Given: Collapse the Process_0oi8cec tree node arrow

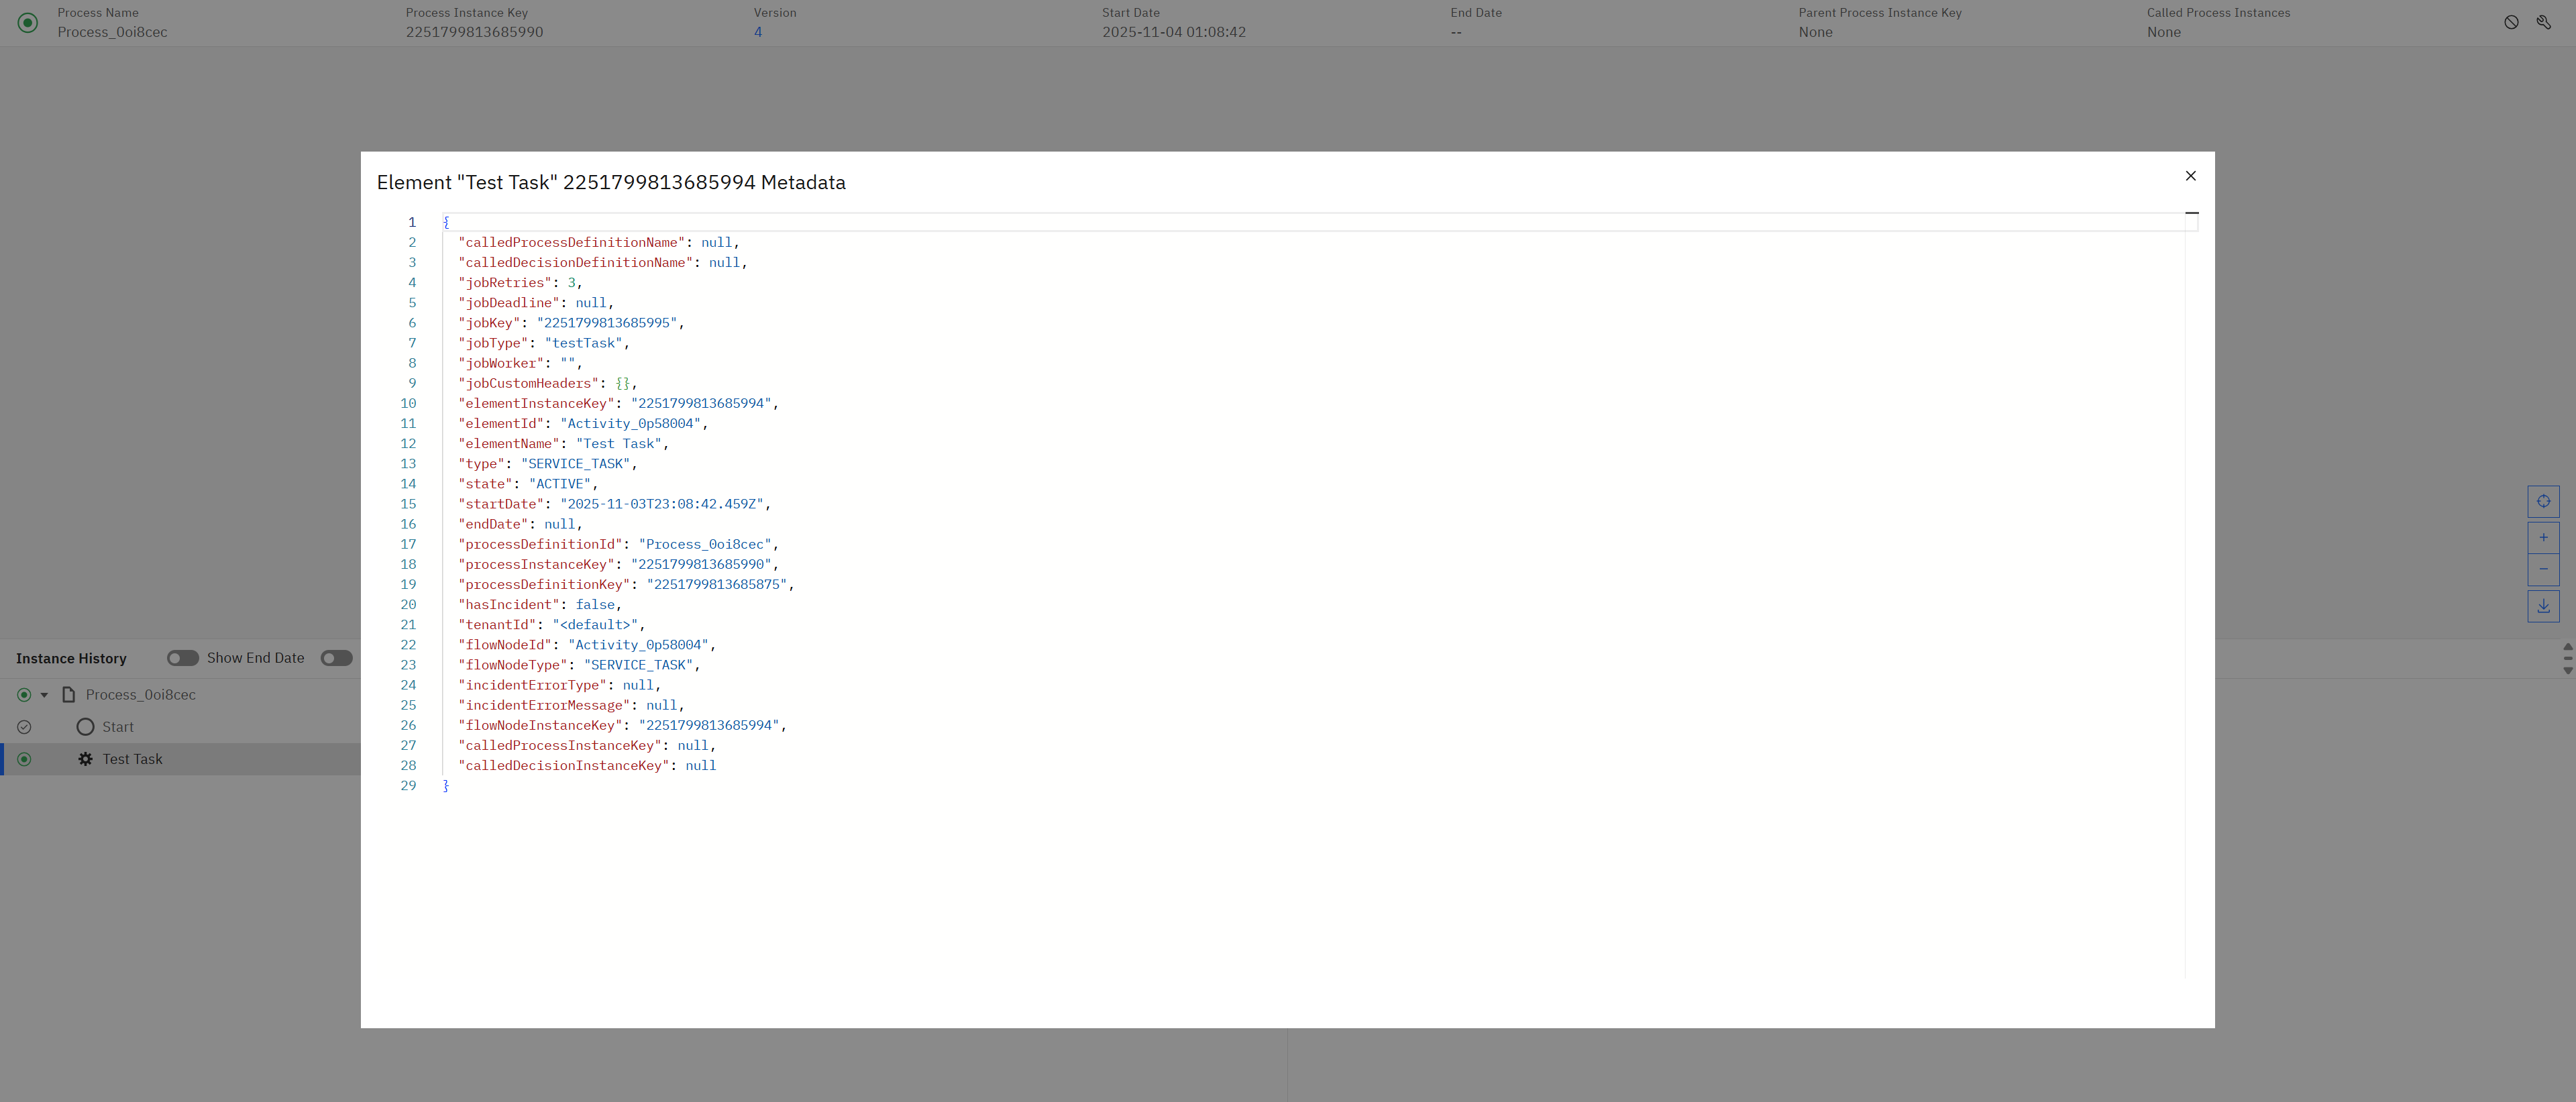Looking at the screenshot, I should tap(44, 695).
